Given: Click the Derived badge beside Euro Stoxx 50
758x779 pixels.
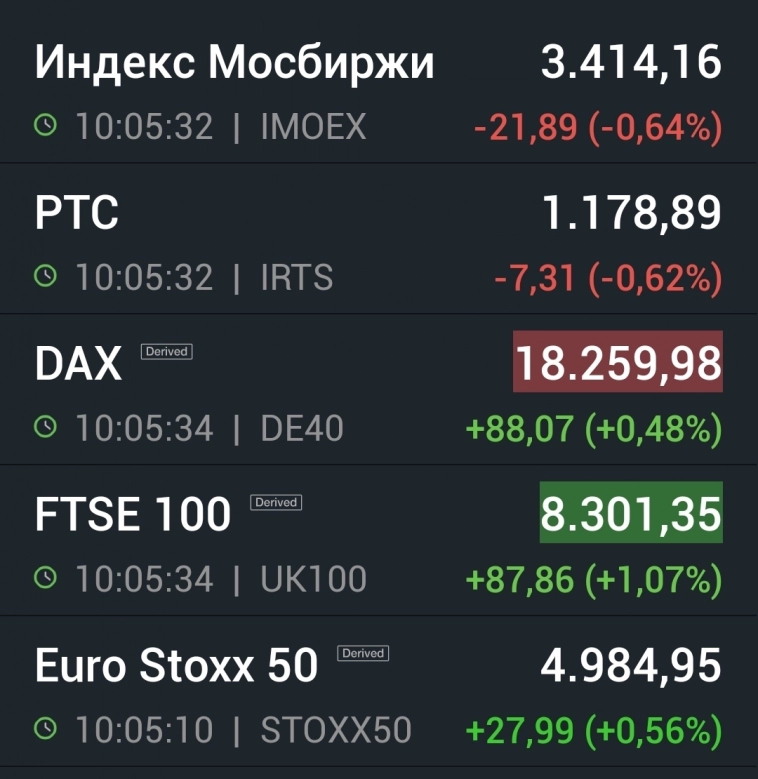Looking at the screenshot, I should point(362,653).
